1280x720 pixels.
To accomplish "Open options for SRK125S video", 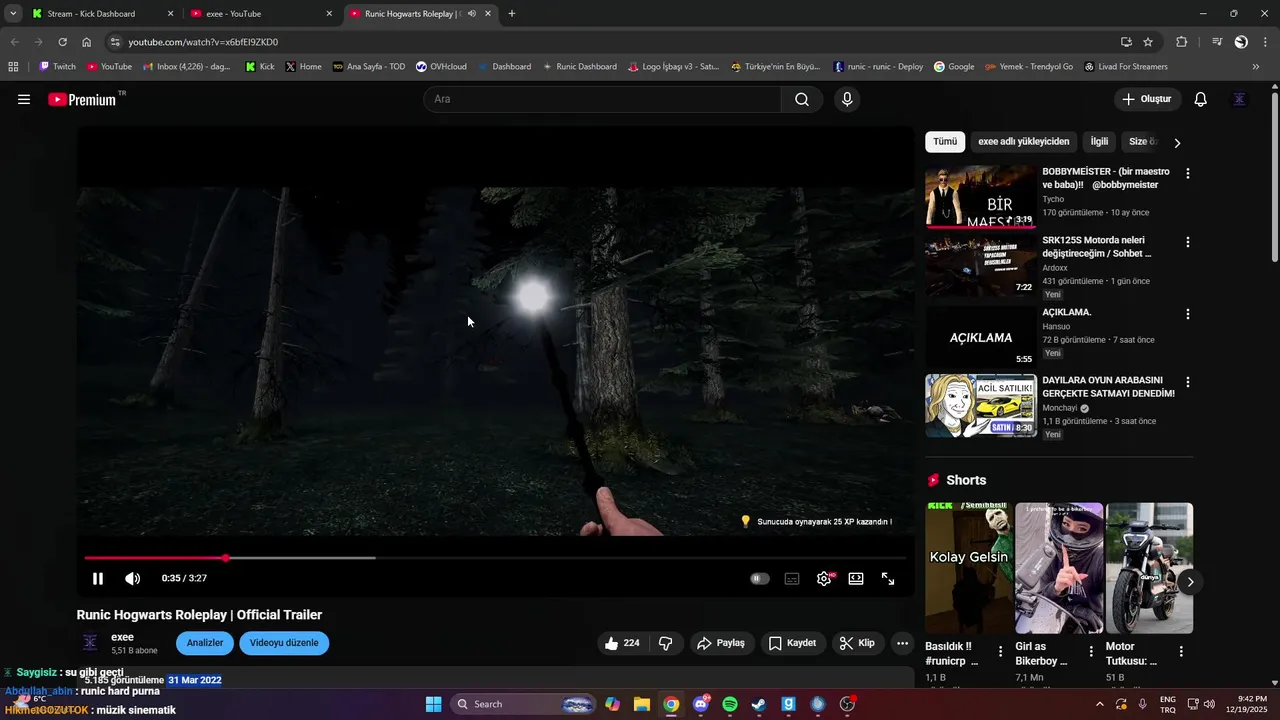I will coord(1188,242).
